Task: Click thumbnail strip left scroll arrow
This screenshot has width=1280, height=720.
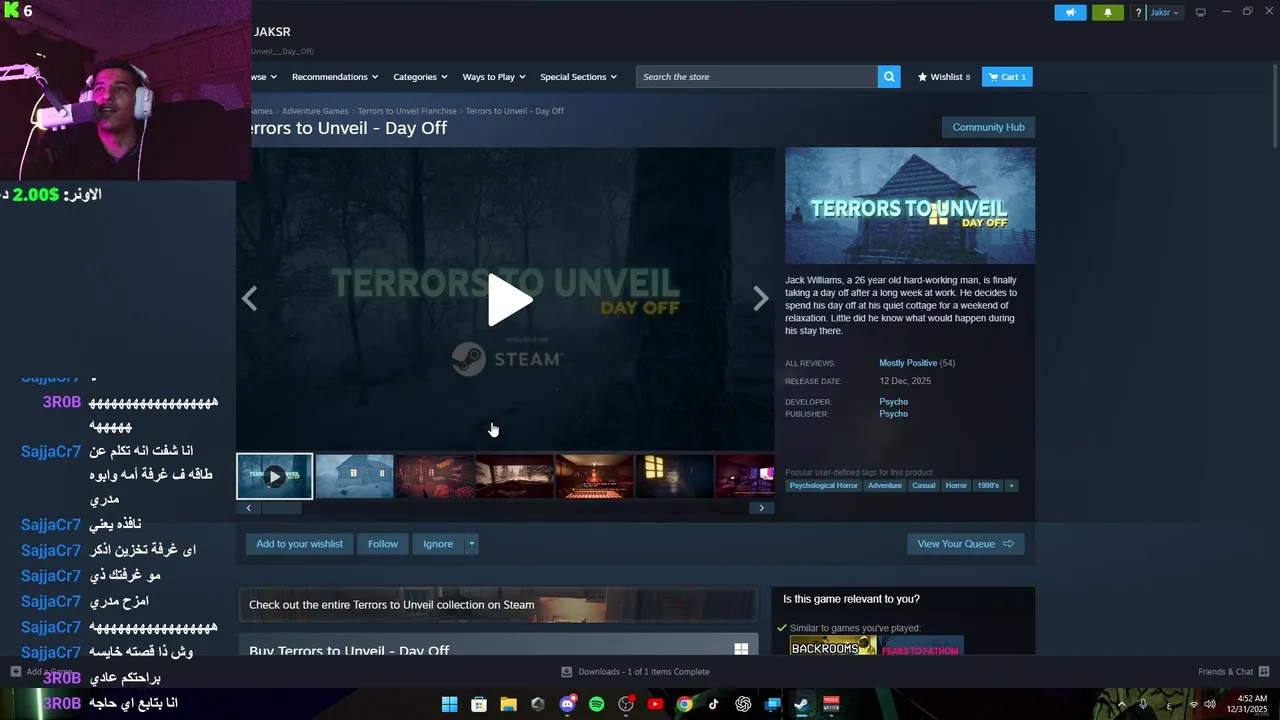Action: point(248,508)
